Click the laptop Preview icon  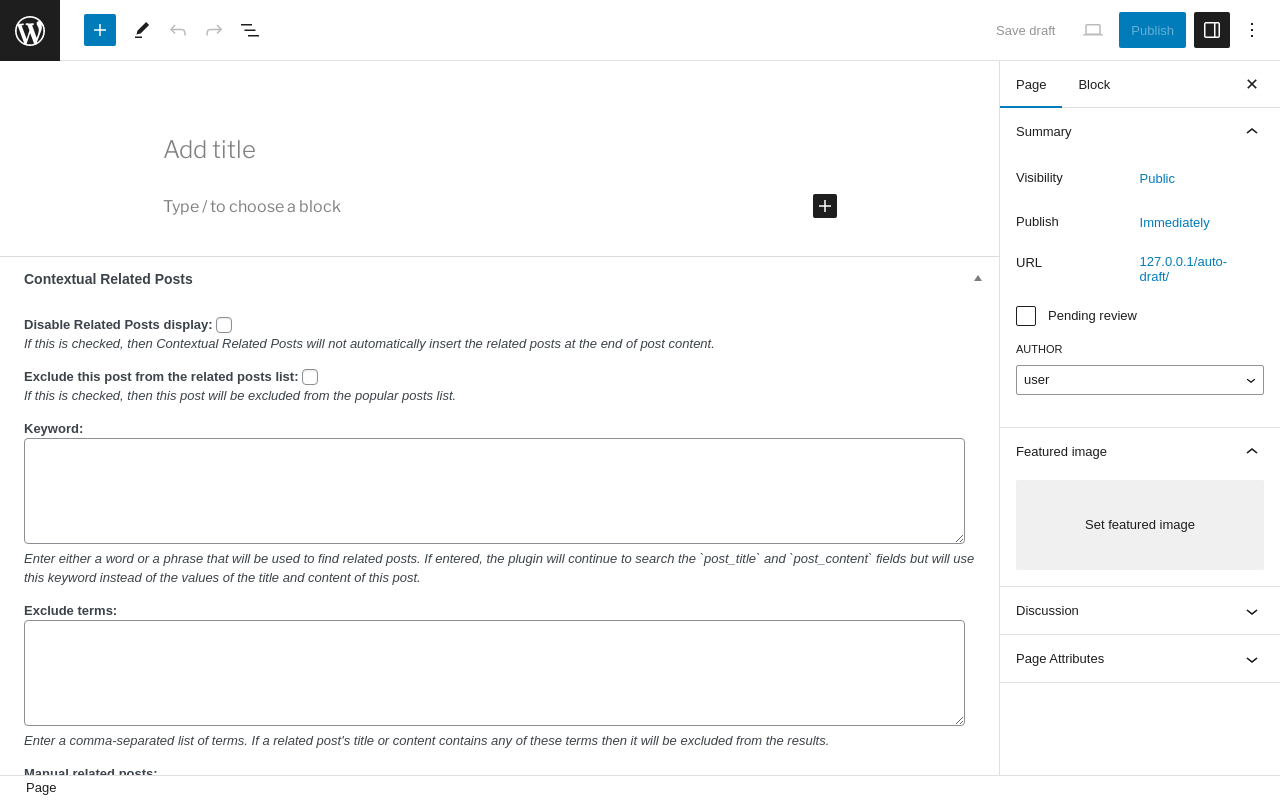(x=1093, y=30)
